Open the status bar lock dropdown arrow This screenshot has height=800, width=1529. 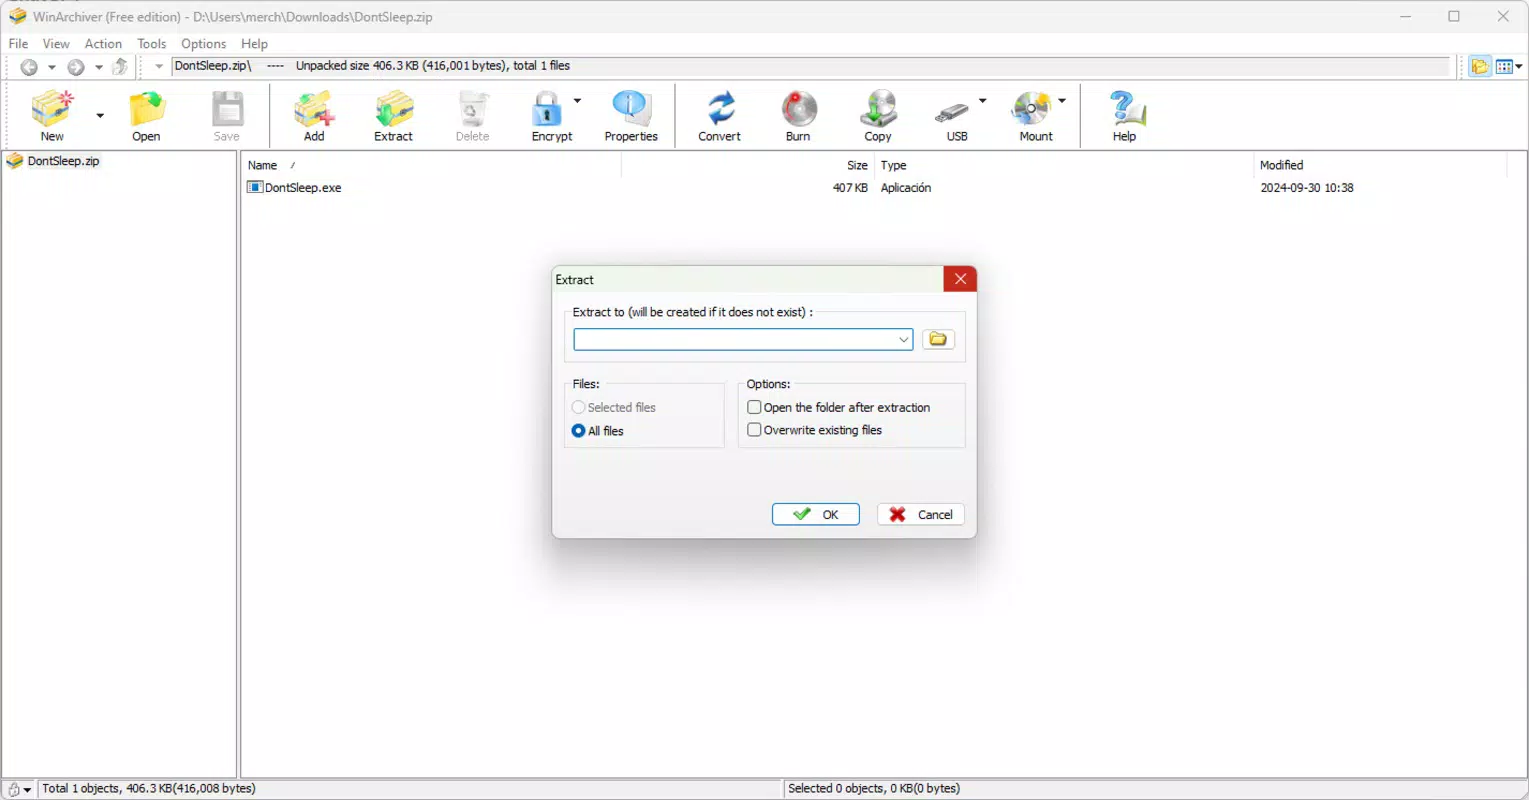[27, 790]
